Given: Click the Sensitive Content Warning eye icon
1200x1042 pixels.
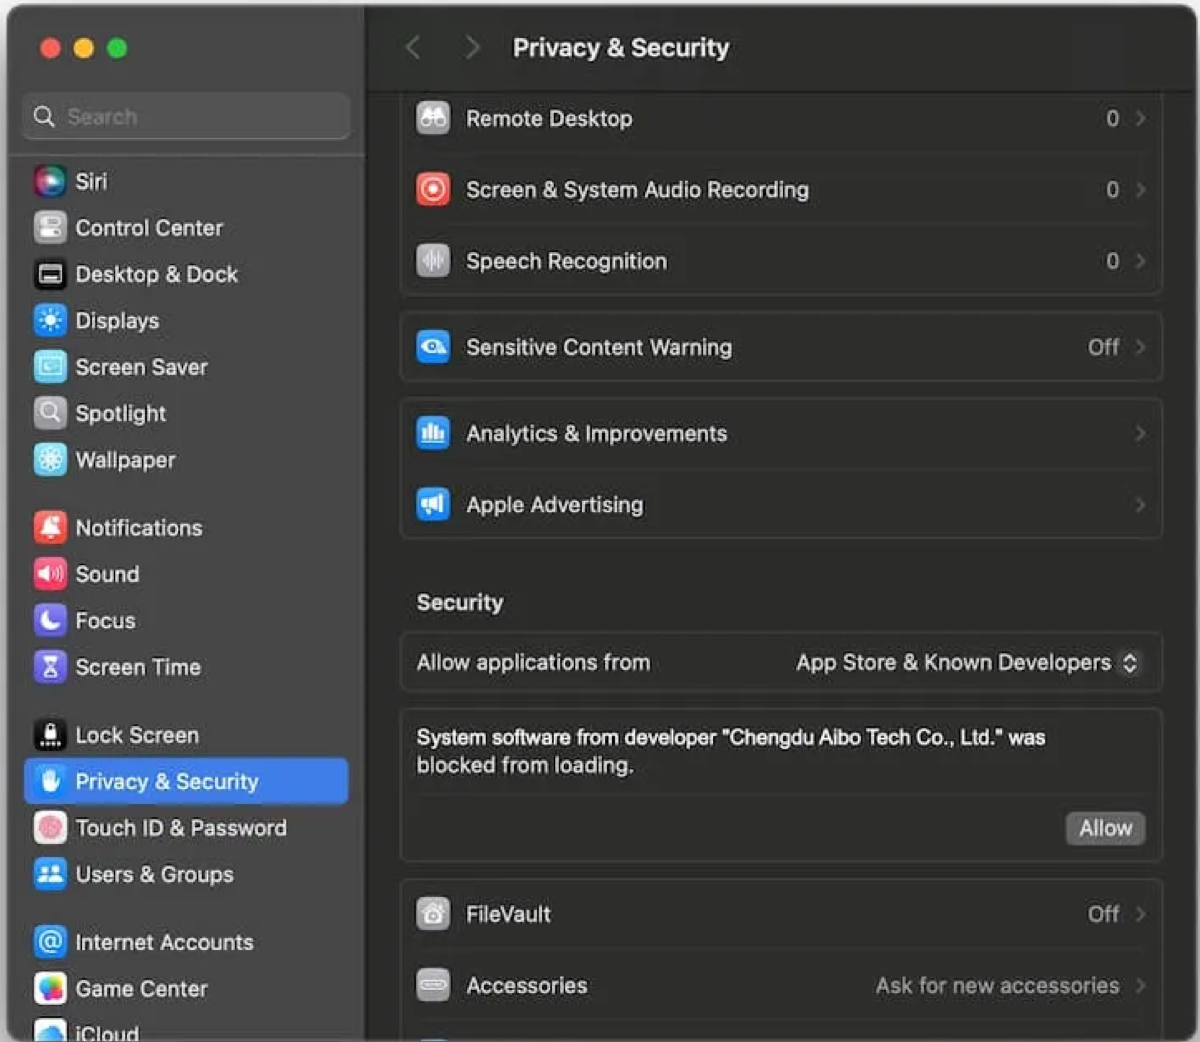Looking at the screenshot, I should 433,347.
